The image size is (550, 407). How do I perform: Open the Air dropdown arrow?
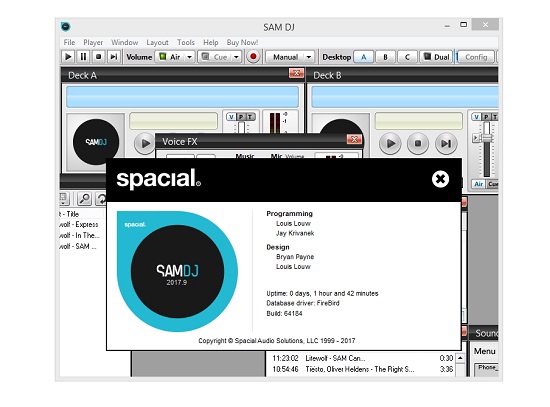click(x=189, y=56)
